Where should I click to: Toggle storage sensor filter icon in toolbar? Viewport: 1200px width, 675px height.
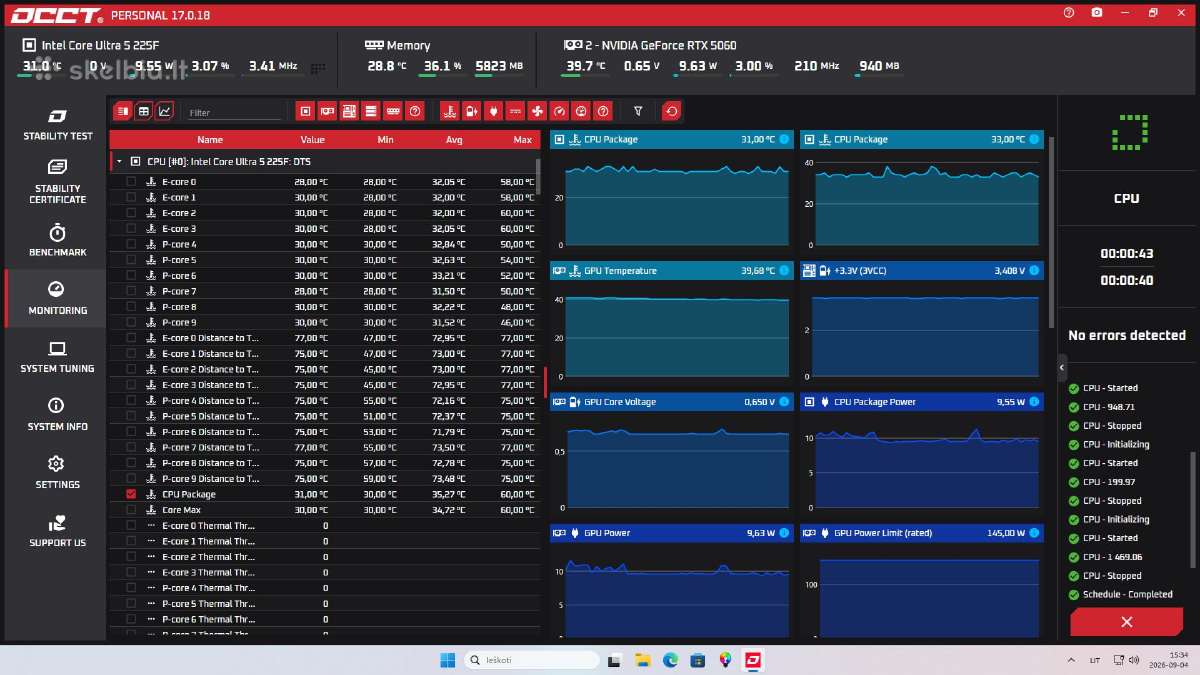371,111
